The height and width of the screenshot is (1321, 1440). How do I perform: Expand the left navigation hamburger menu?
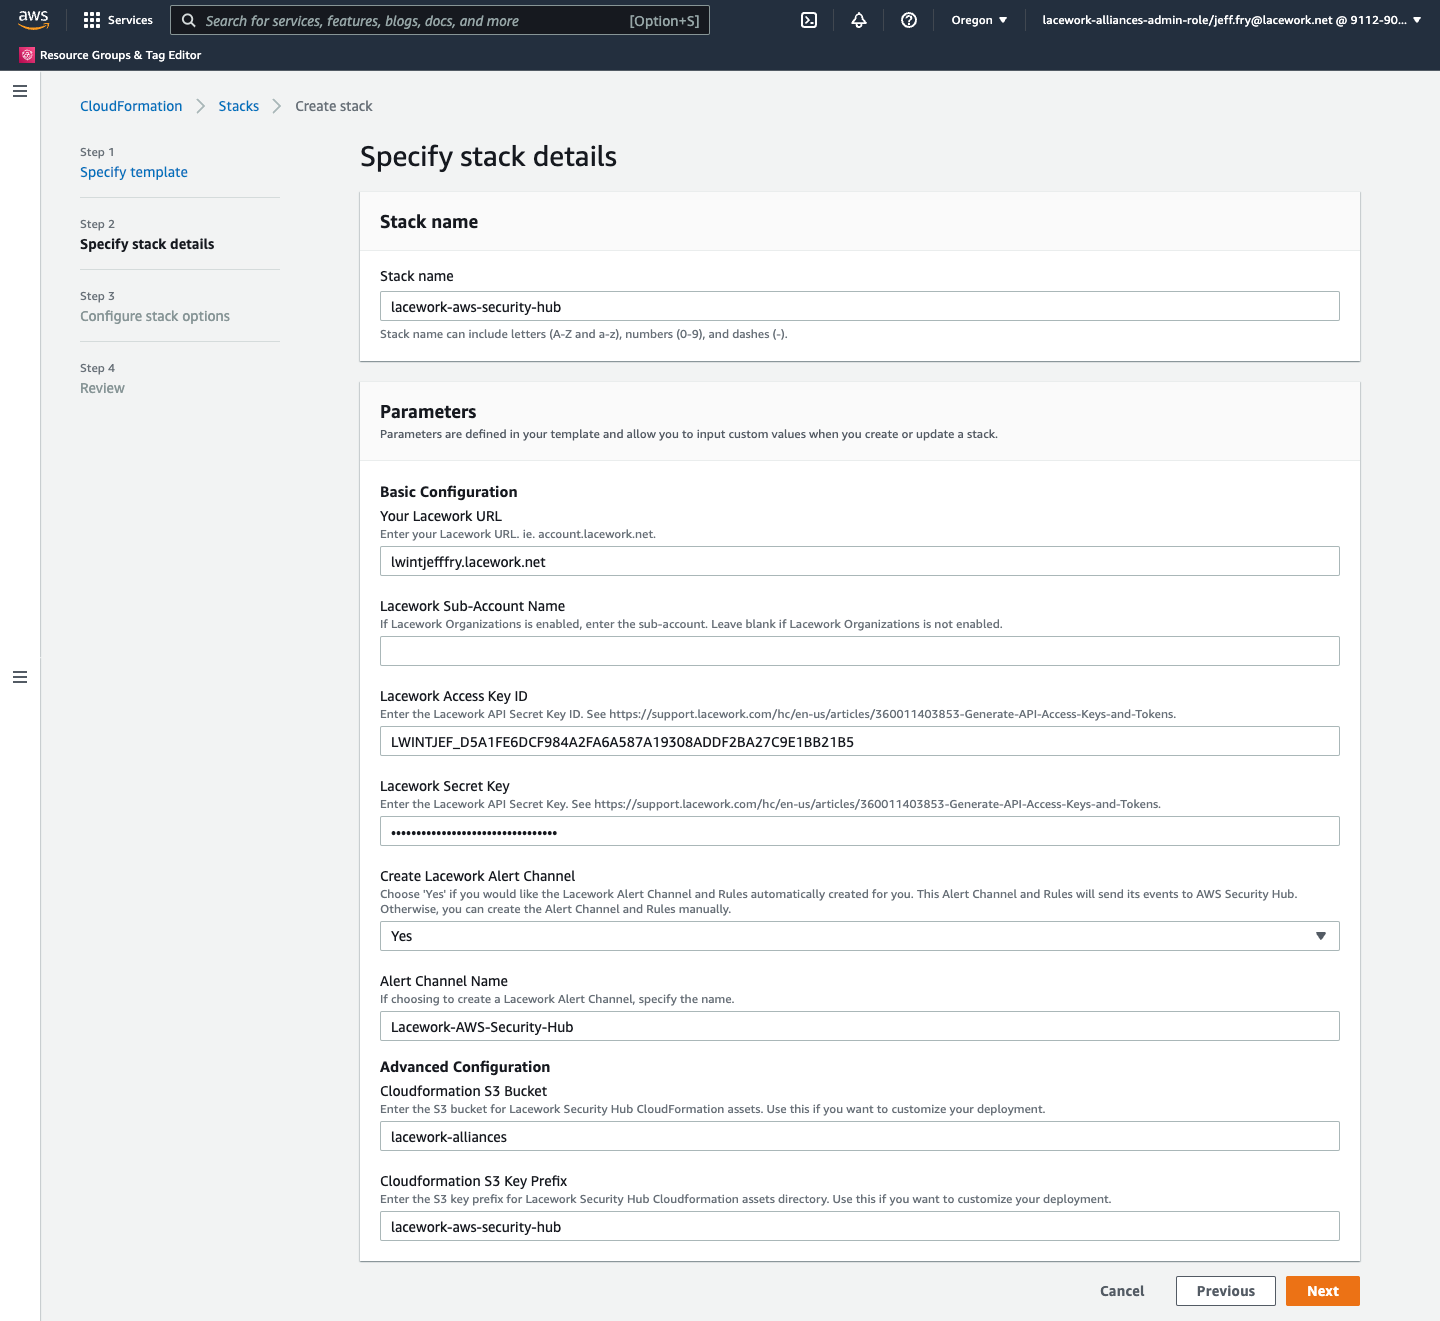click(19, 90)
